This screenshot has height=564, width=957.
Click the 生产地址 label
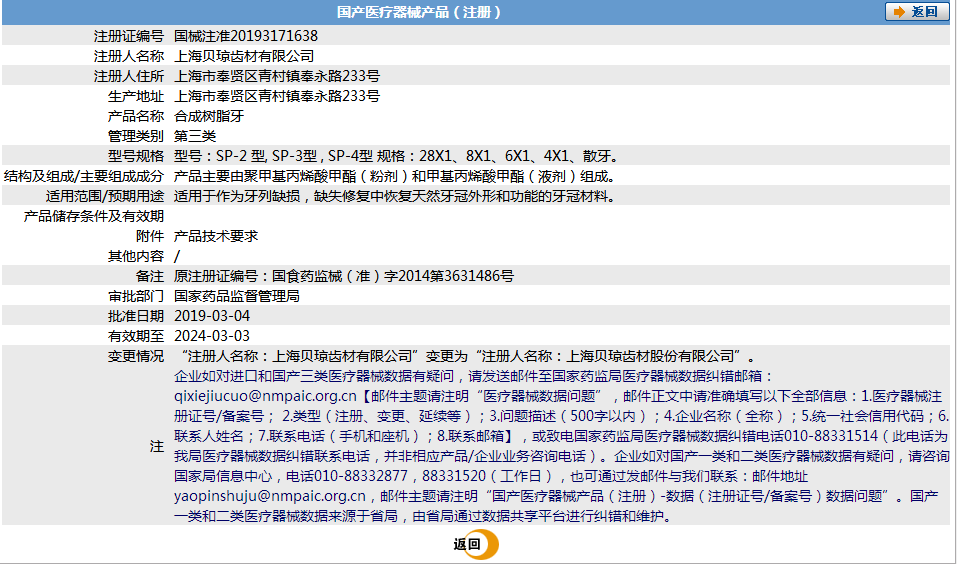tap(136, 96)
